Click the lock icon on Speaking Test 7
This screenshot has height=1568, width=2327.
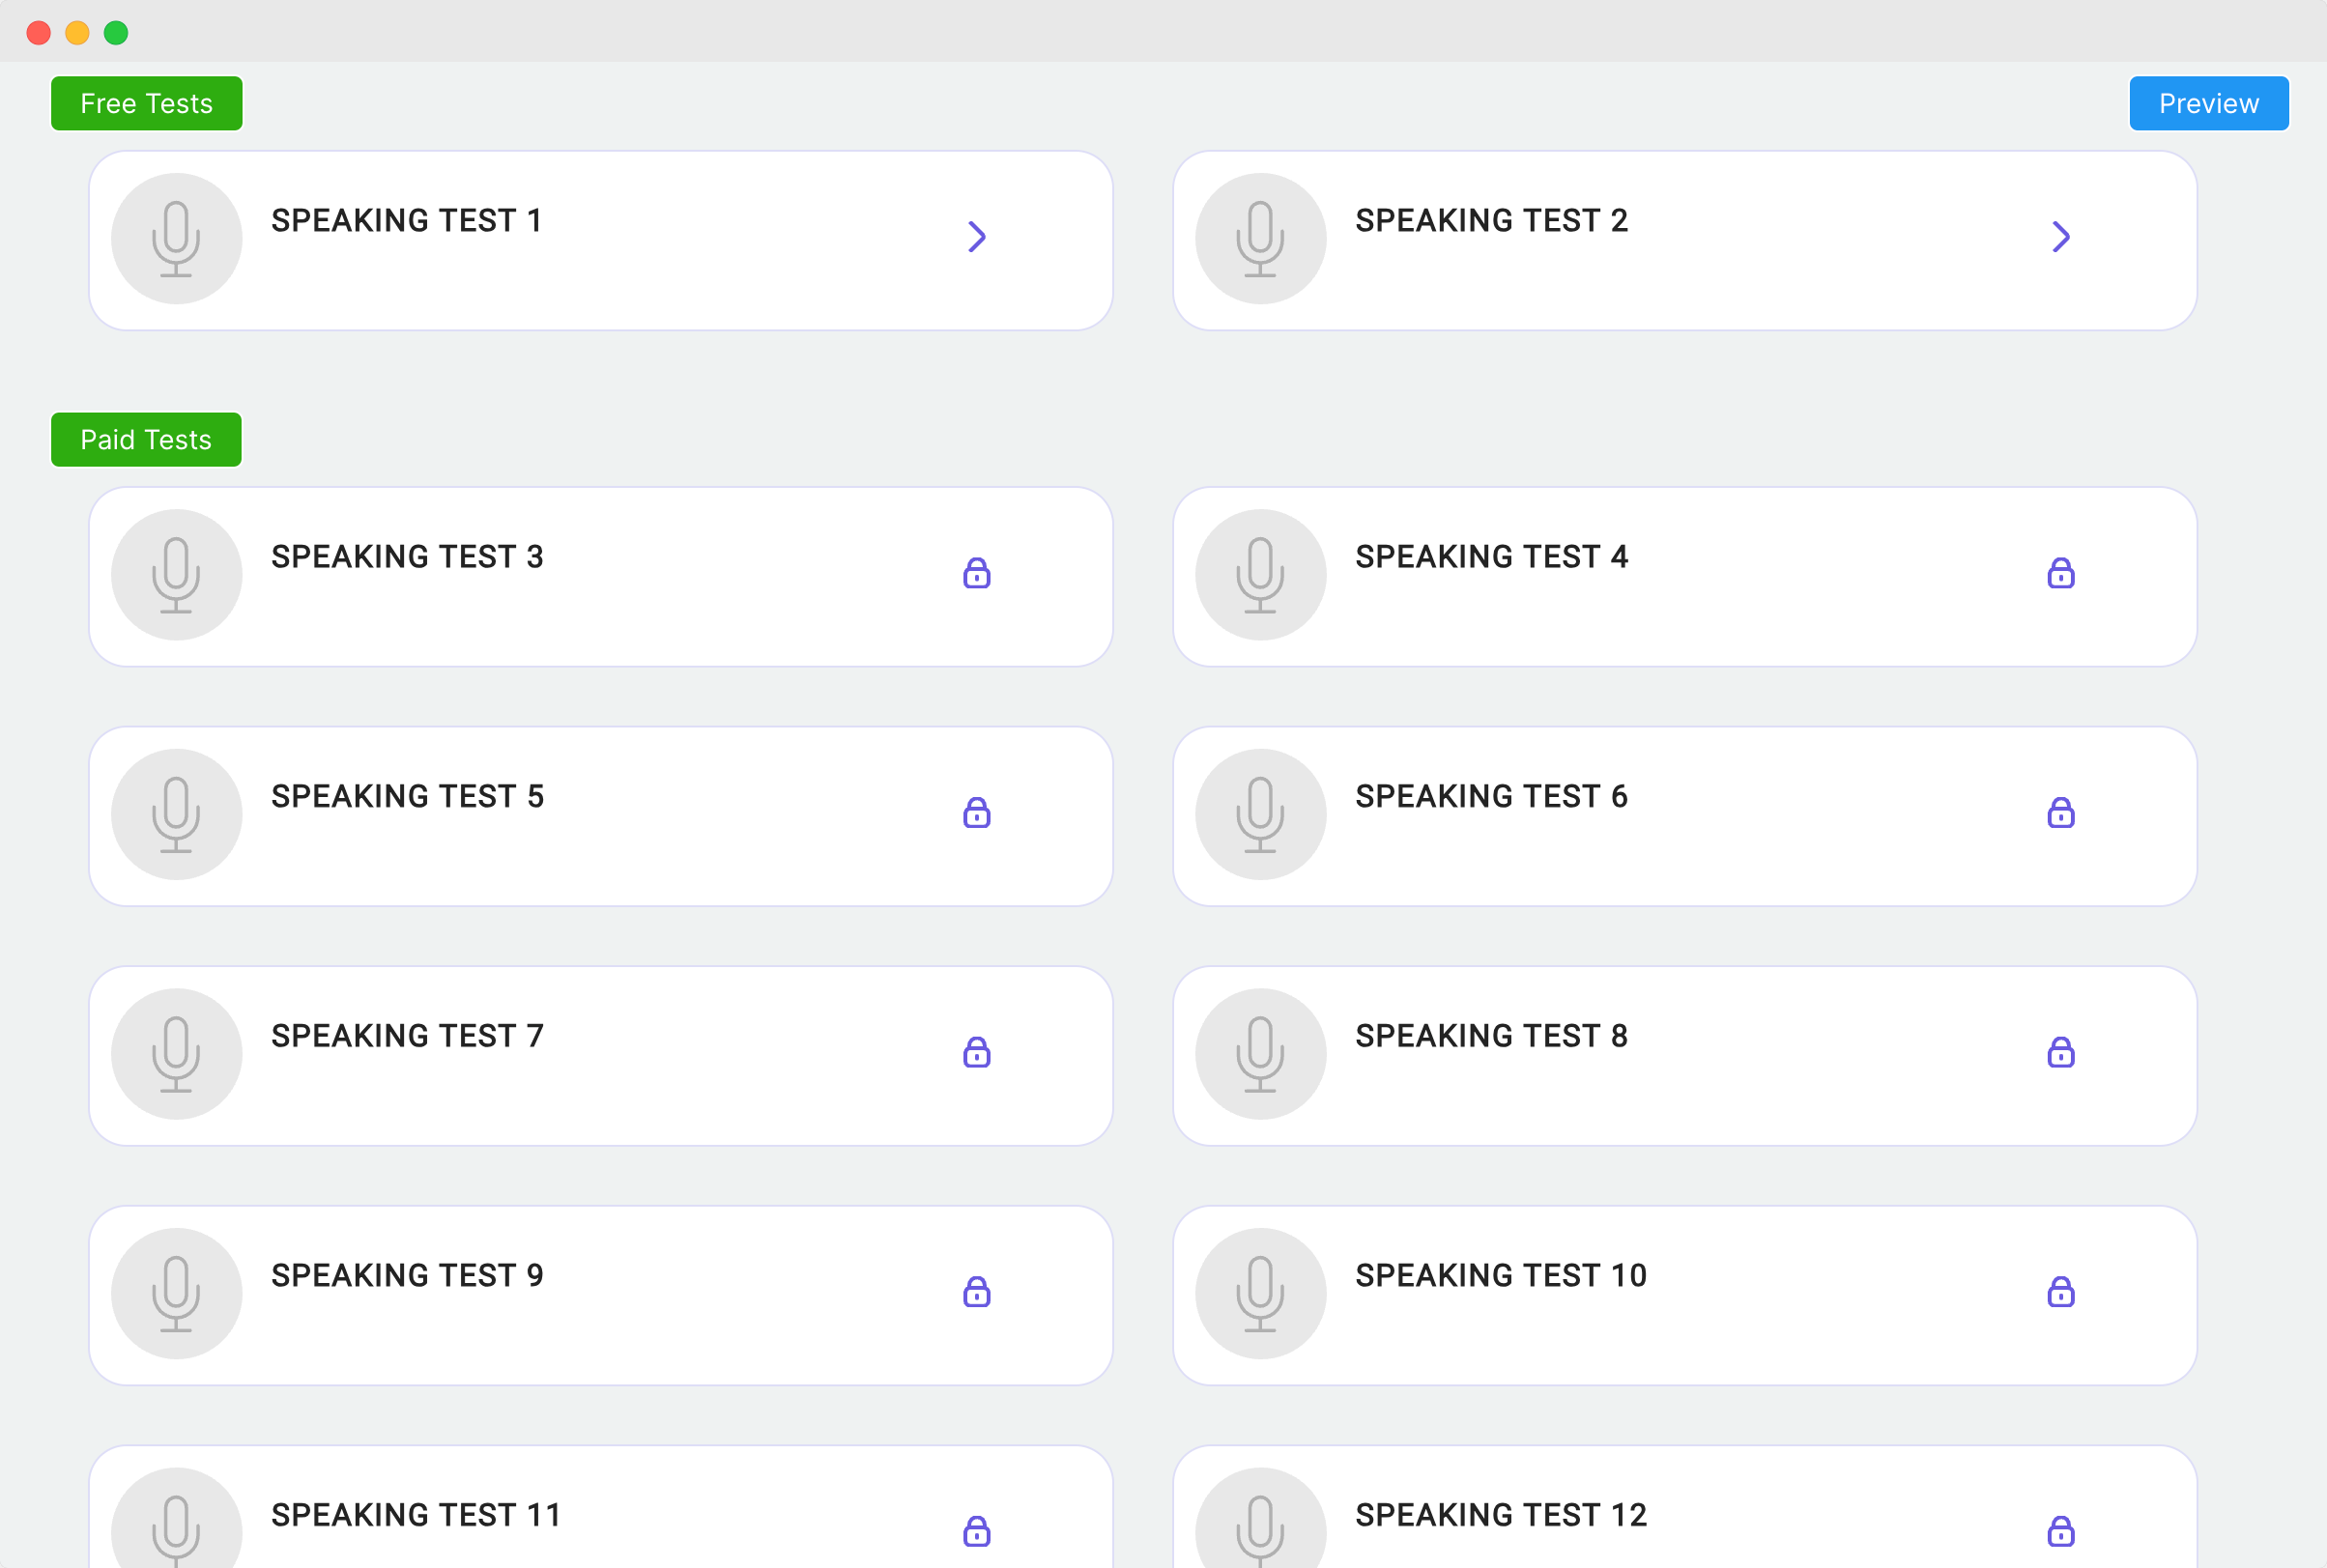(x=976, y=1052)
